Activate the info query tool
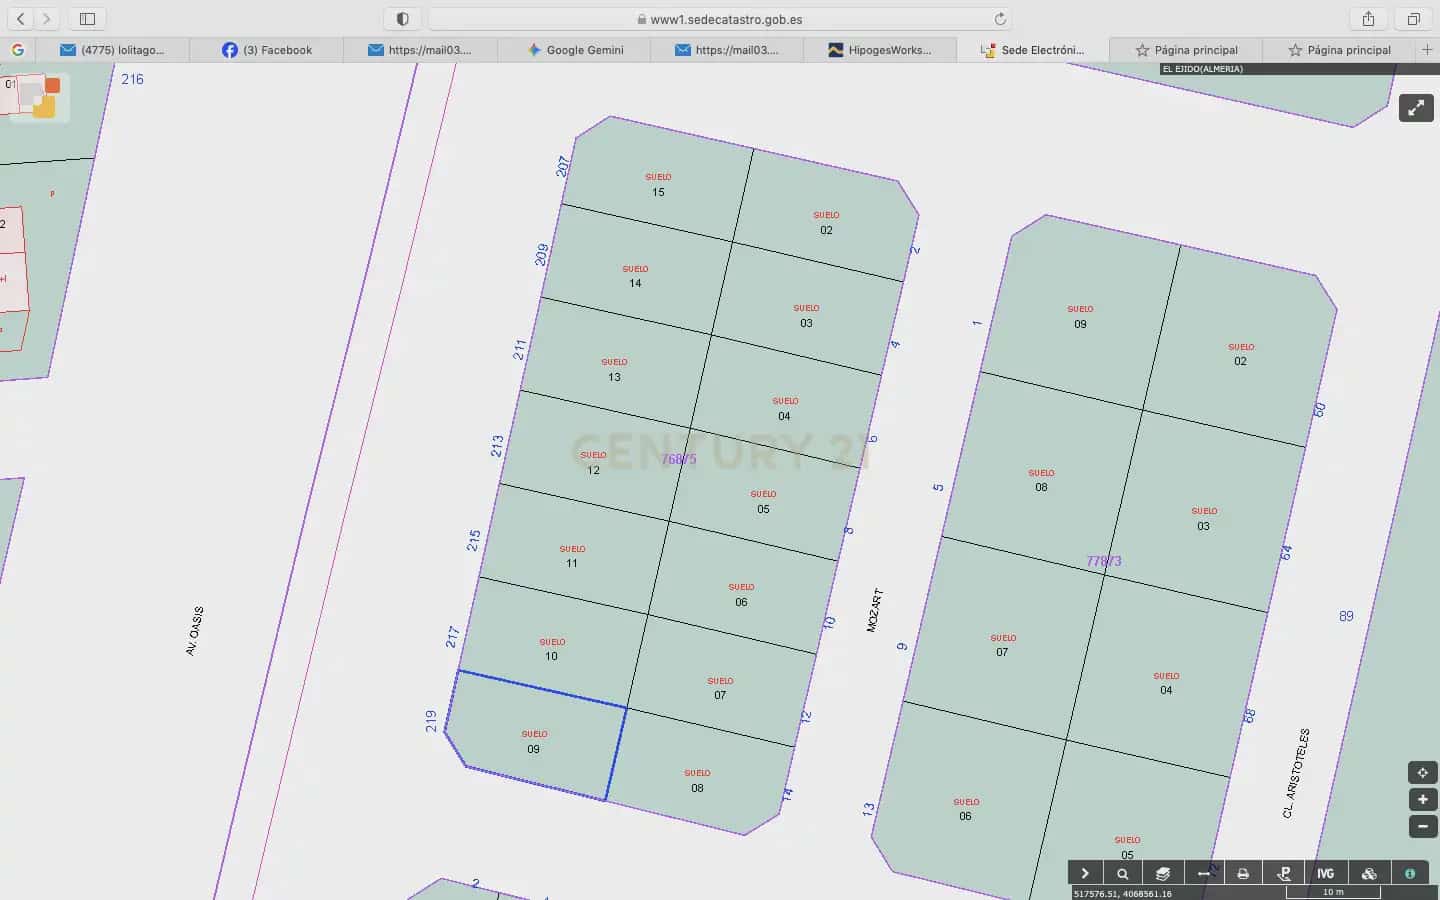1440x900 pixels. point(1410,873)
